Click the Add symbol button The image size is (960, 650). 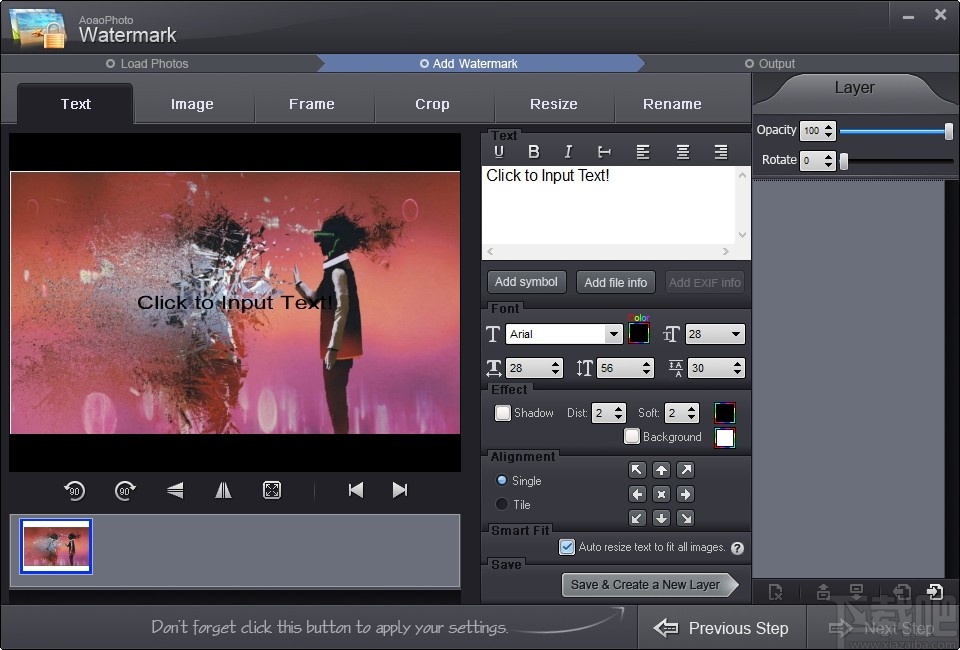coord(527,282)
